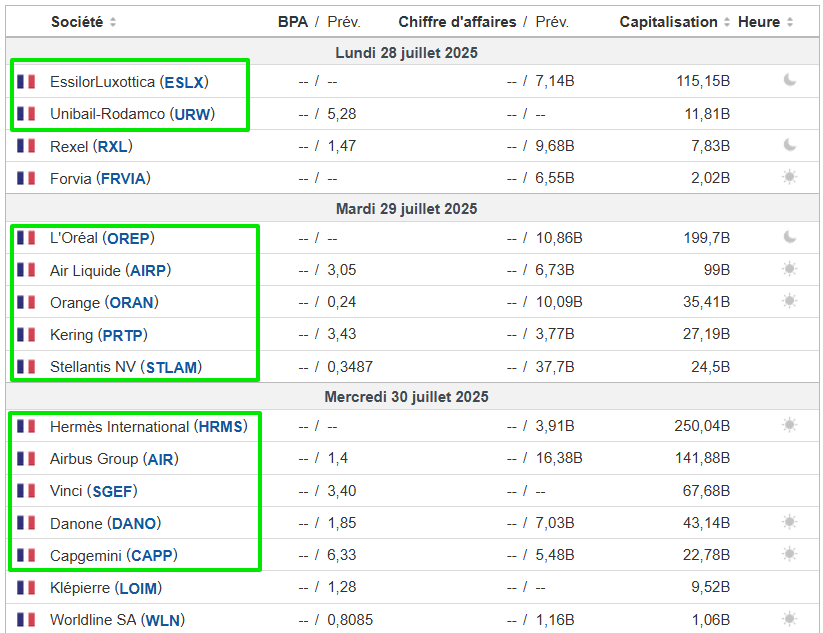Click the moon icon in EssilorLuxottica row
This screenshot has height=633, width=823.
click(x=790, y=81)
